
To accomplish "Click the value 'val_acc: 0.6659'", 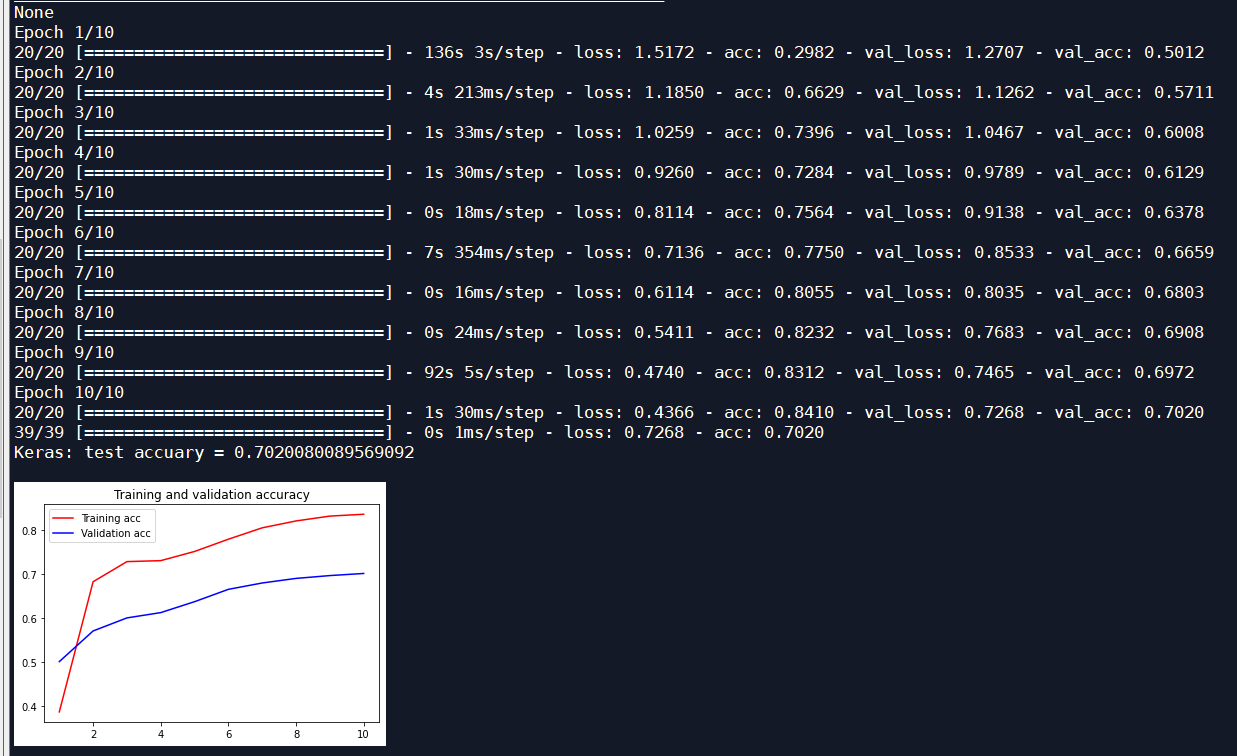I will [x=1139, y=252].
